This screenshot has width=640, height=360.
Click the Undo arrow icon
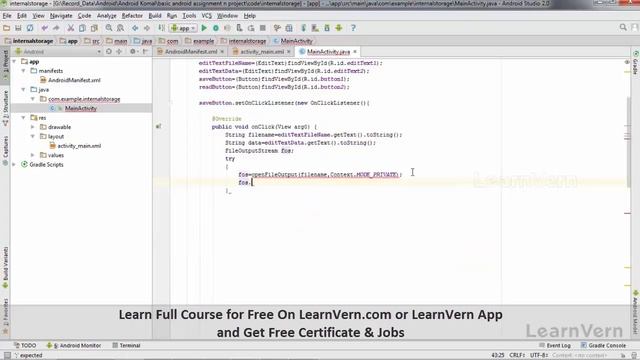44,28
